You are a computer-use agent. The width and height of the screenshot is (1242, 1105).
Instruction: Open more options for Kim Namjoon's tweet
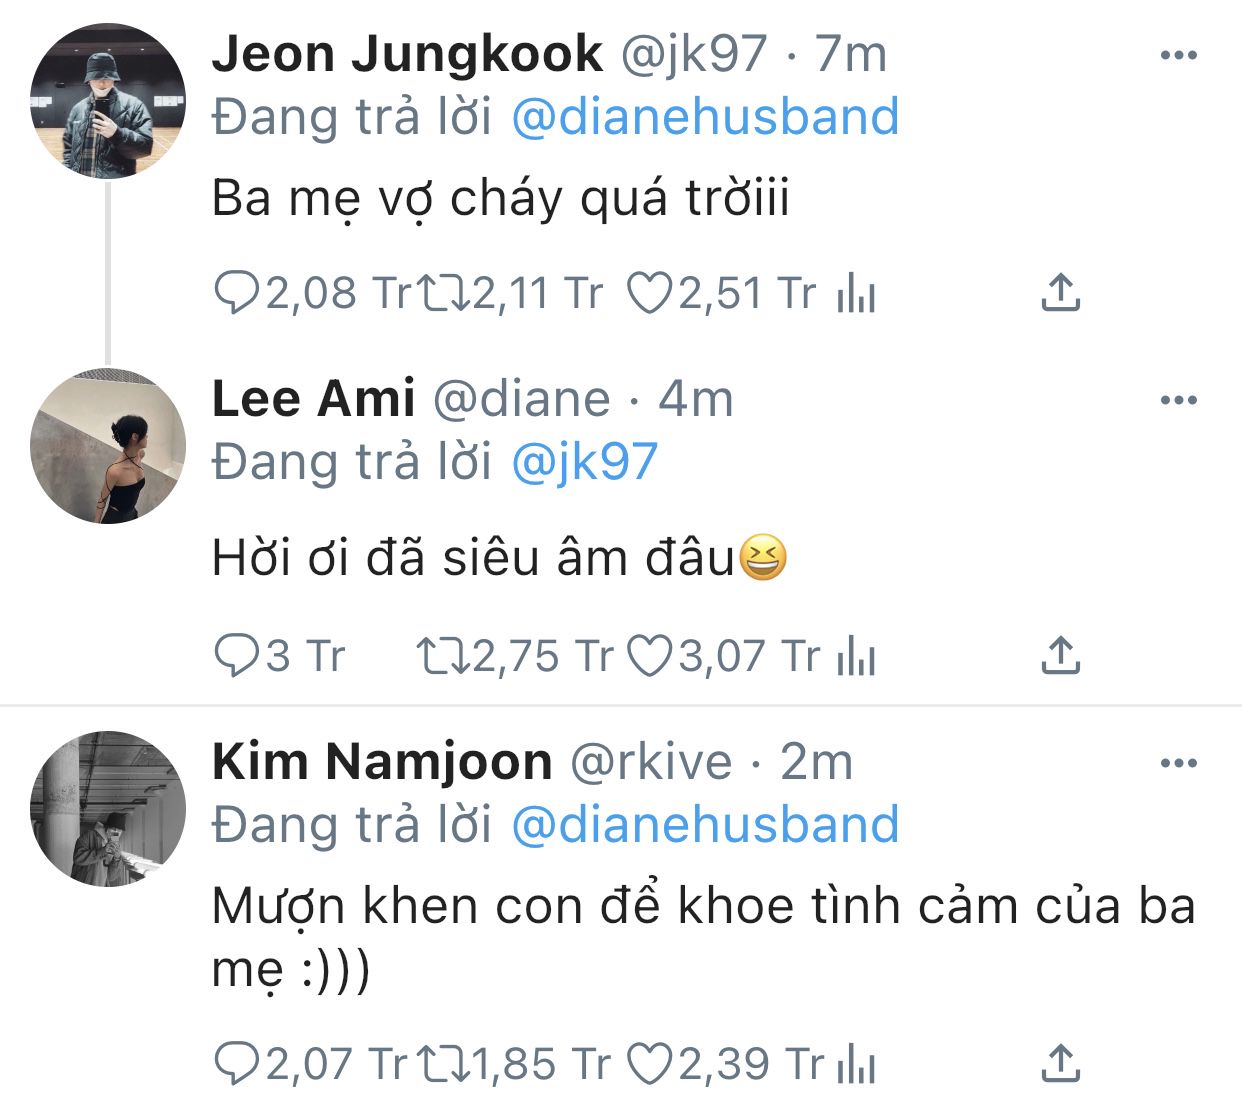point(1178,764)
